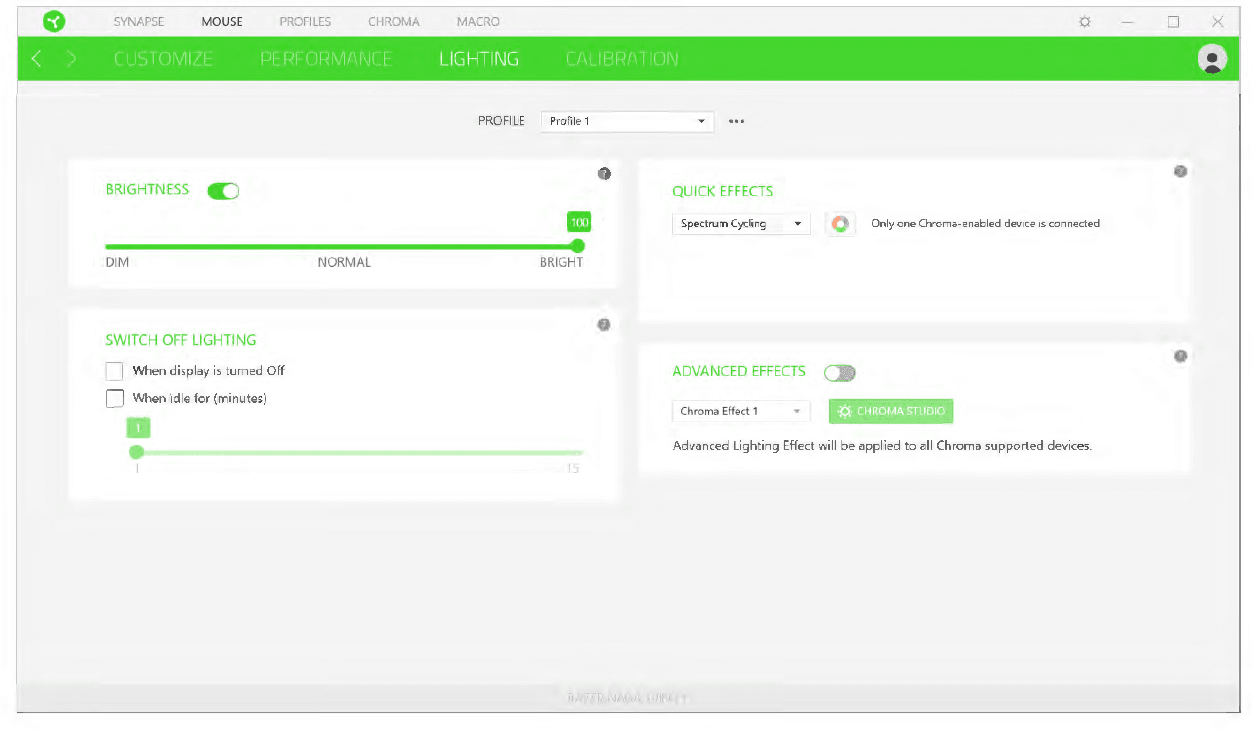Screen dimensions: 1252x730
Task: Go back with the left arrow
Action: 37,59
